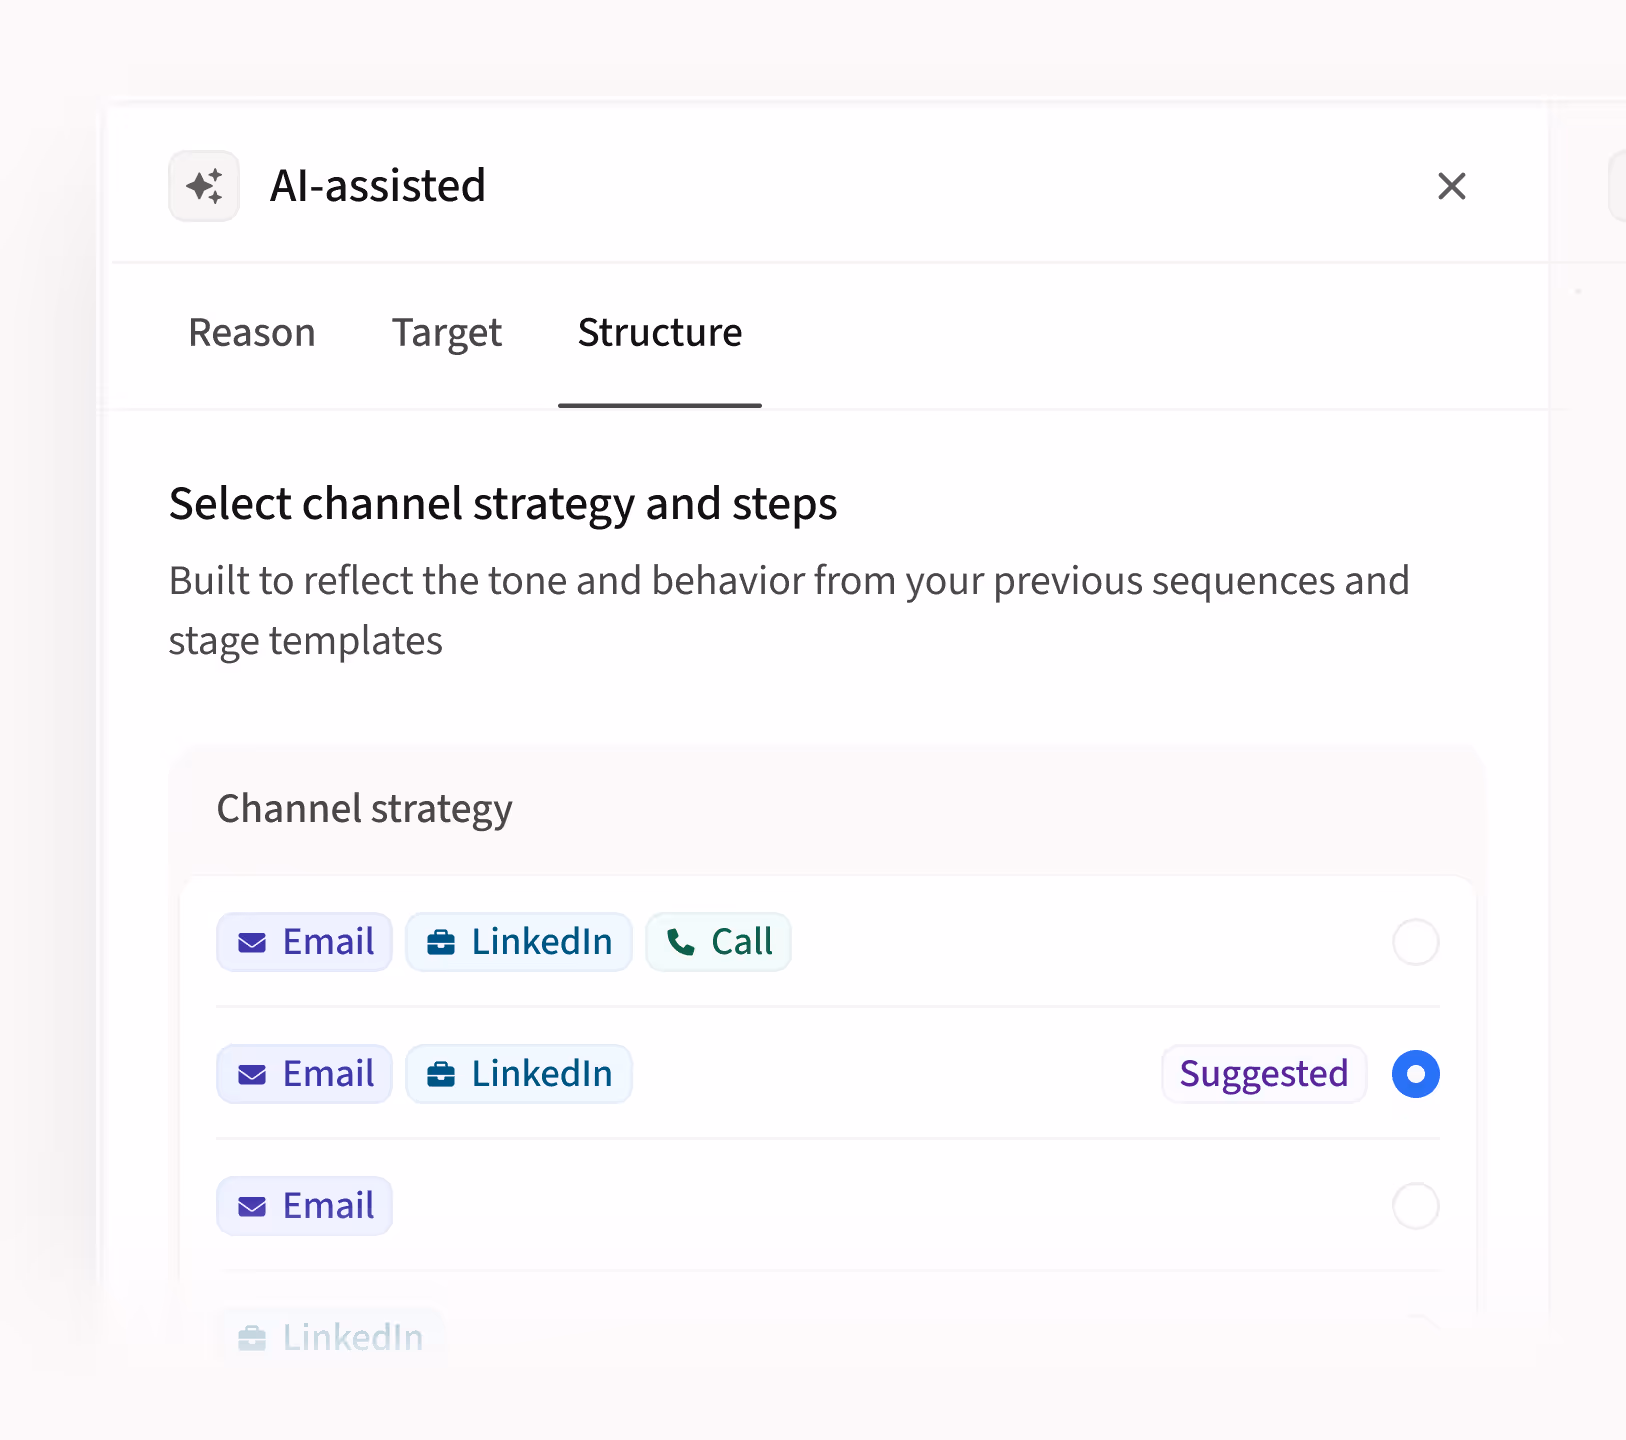Click the envelope icon on the first Email chip
Screen dimensions: 1626x1440
pos(251,941)
